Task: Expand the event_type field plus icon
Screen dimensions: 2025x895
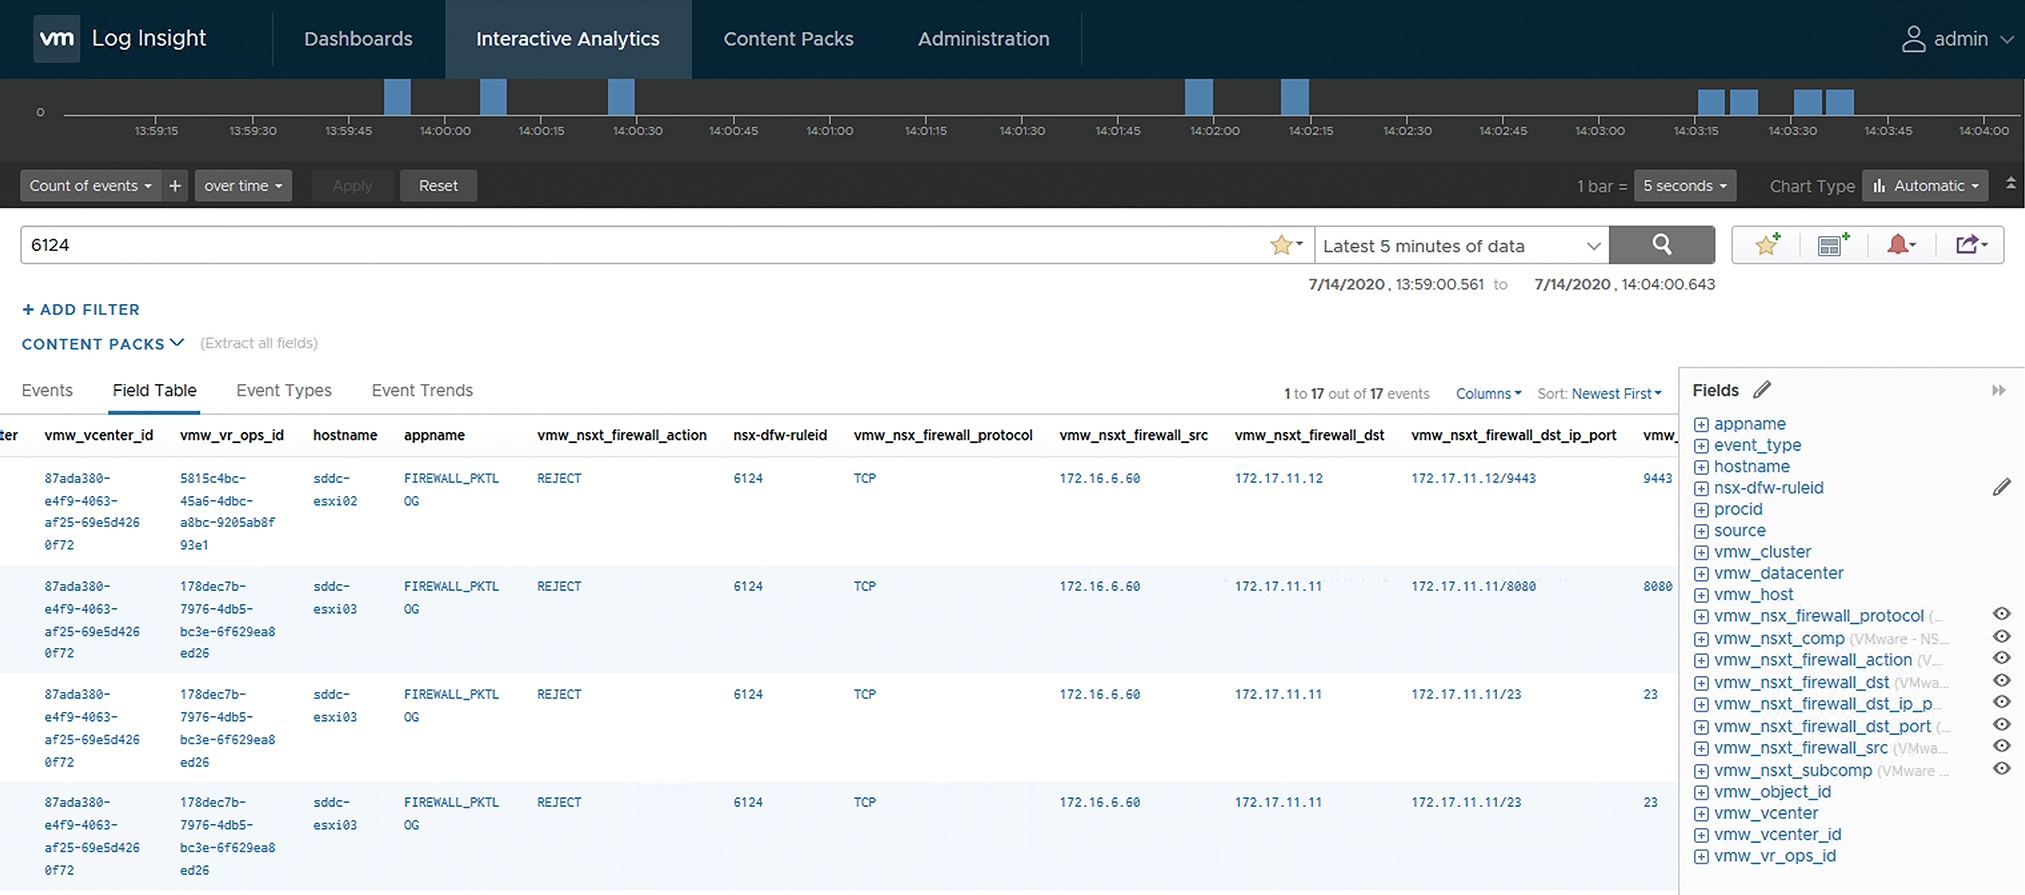Action: [1701, 445]
